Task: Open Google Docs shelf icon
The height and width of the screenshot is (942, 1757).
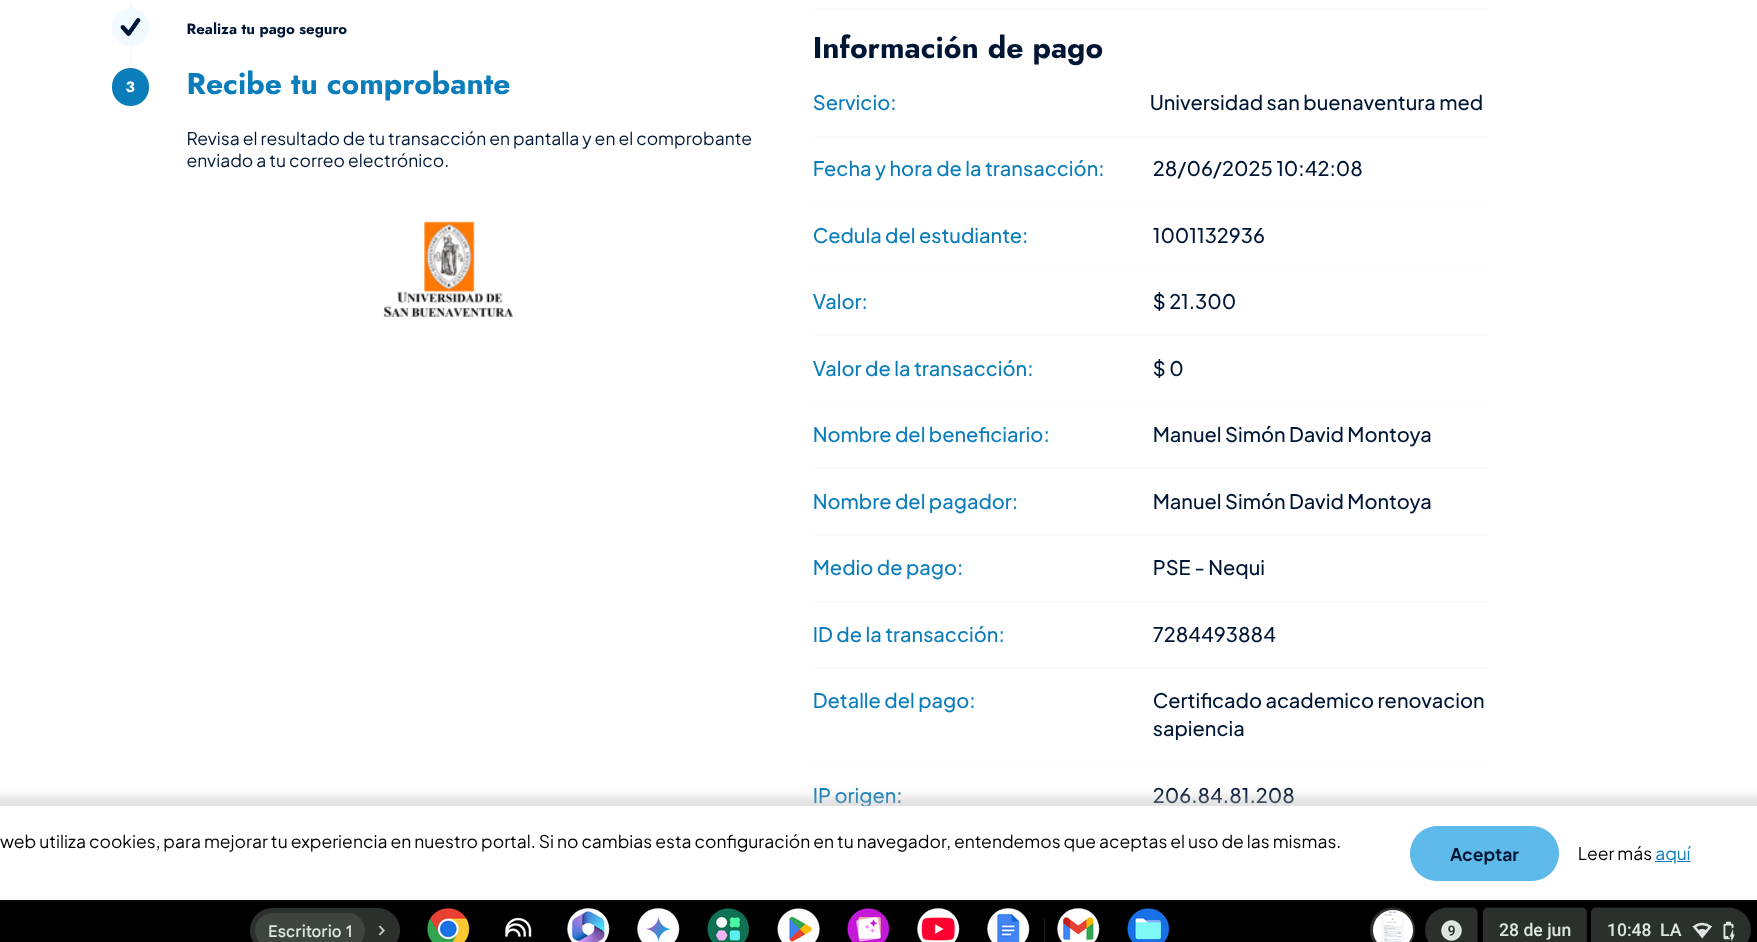Action: 1008,928
